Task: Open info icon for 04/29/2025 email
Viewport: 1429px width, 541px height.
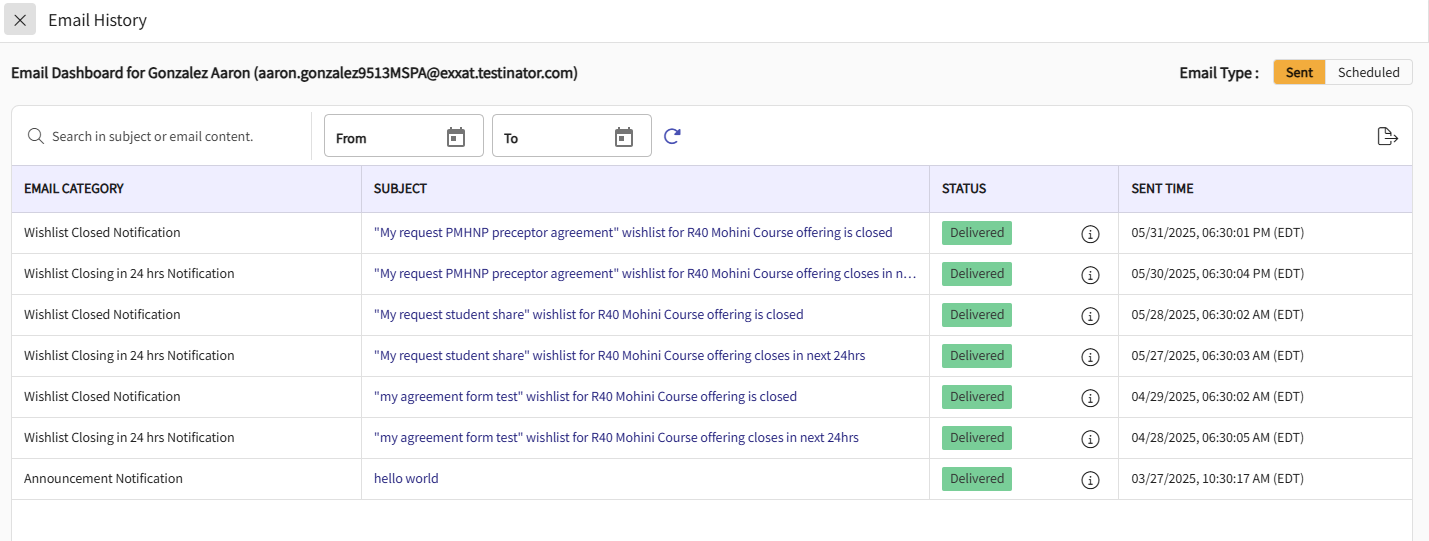Action: point(1090,398)
